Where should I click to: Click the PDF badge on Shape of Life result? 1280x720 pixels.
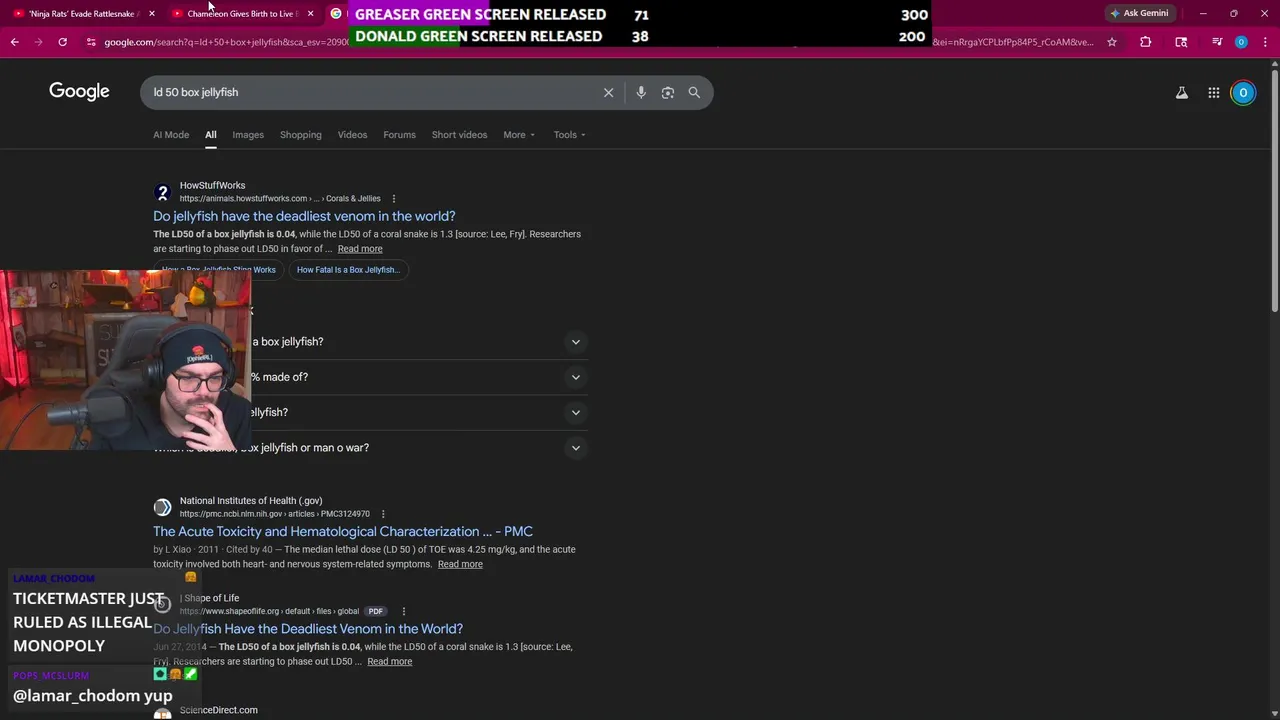pyautogui.click(x=375, y=611)
